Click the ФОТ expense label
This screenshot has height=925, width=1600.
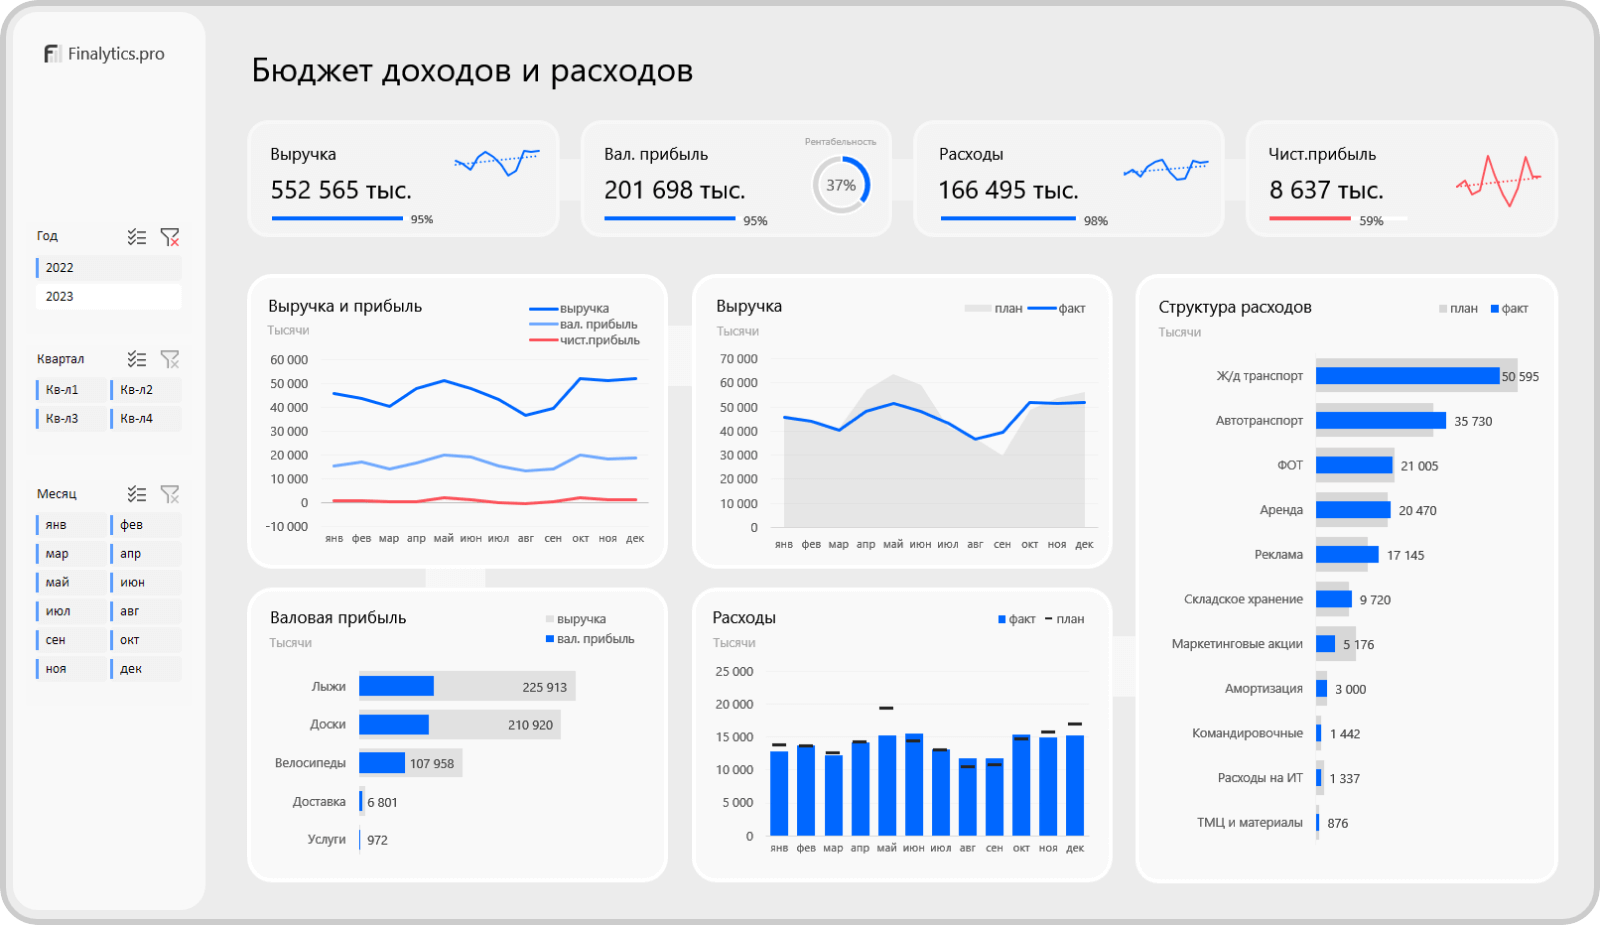point(1290,465)
